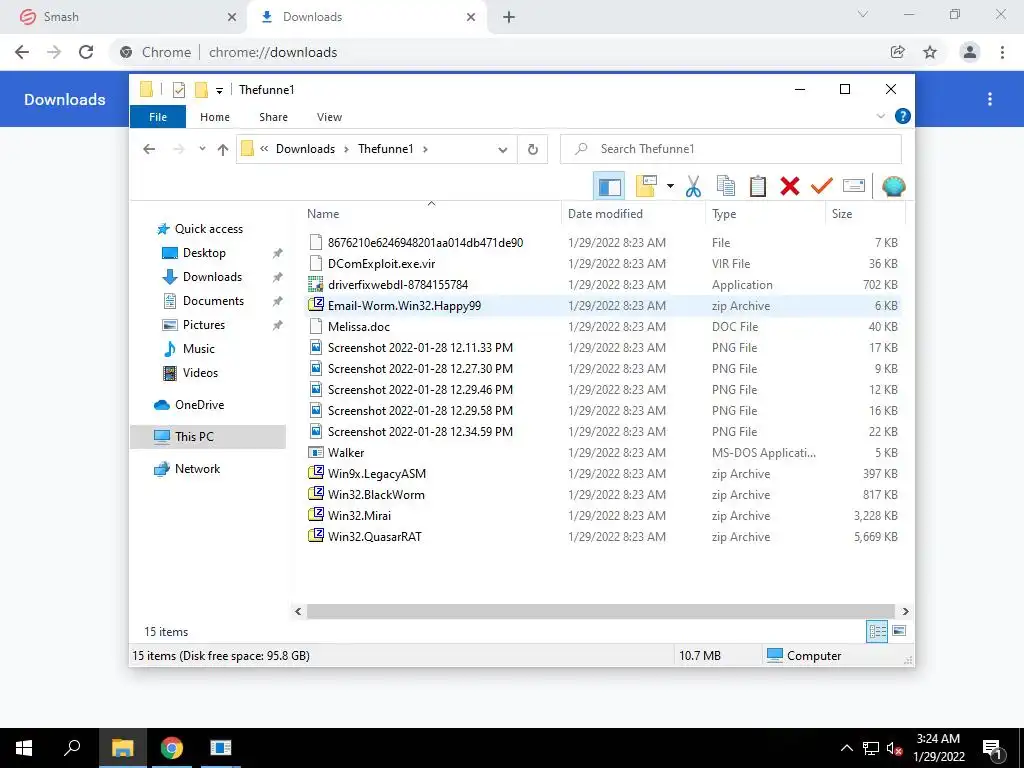Close the Downloads browser tab
1024x768 pixels.
471,17
